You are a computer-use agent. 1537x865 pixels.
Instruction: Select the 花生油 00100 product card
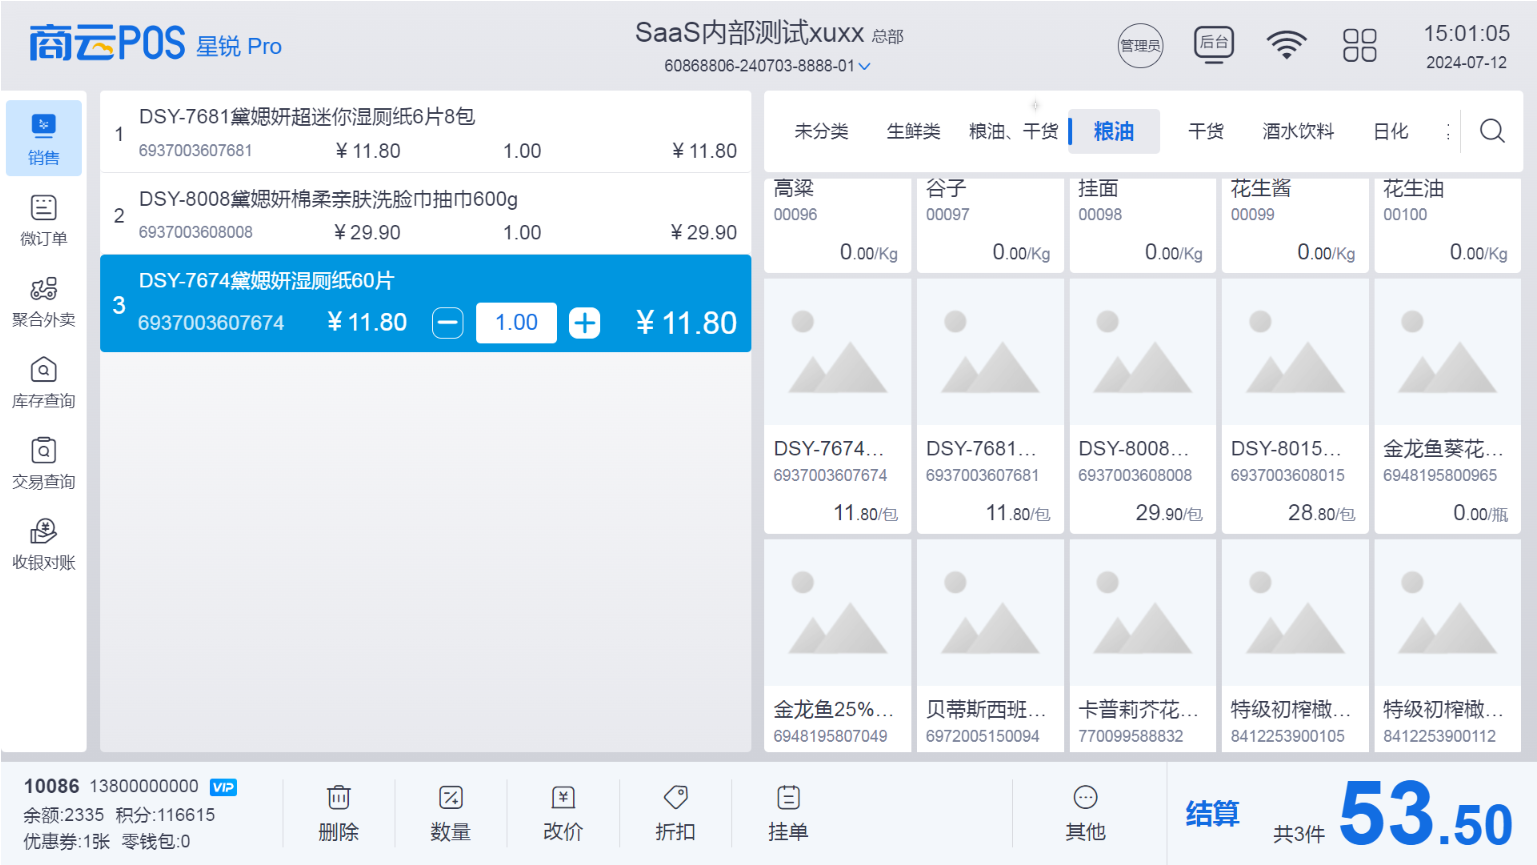pos(1448,225)
